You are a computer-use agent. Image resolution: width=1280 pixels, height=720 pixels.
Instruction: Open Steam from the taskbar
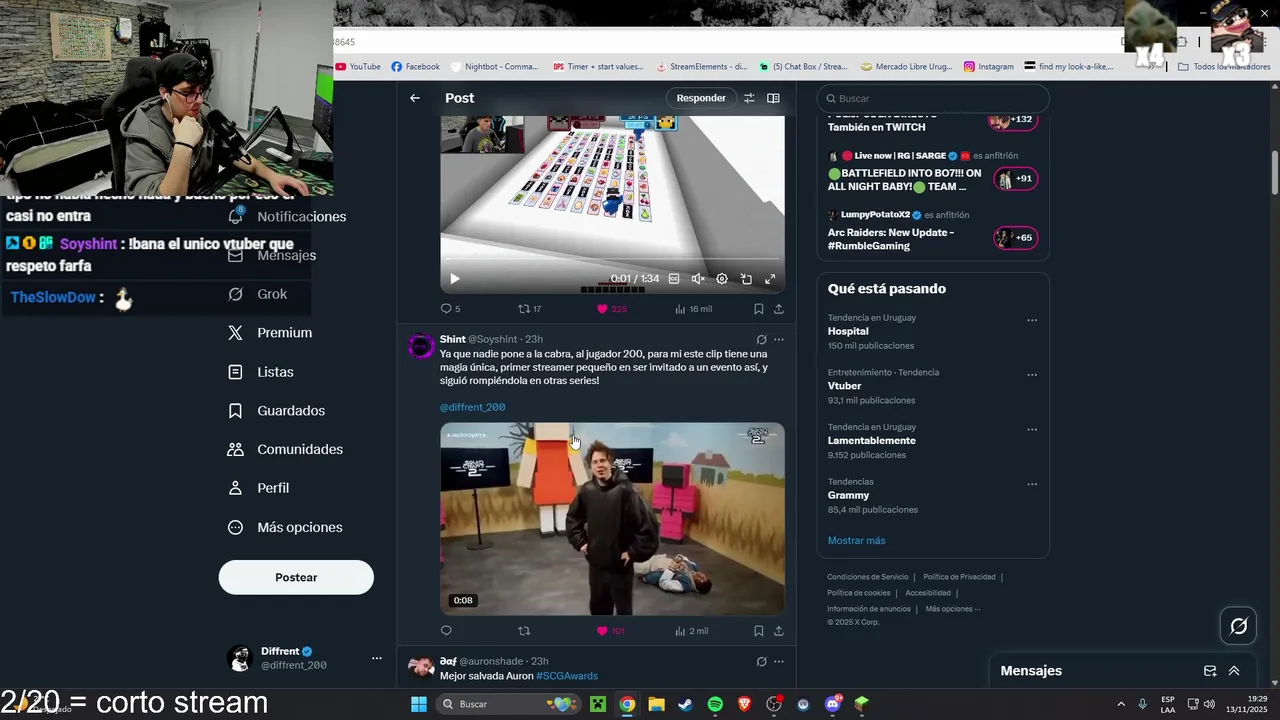685,704
